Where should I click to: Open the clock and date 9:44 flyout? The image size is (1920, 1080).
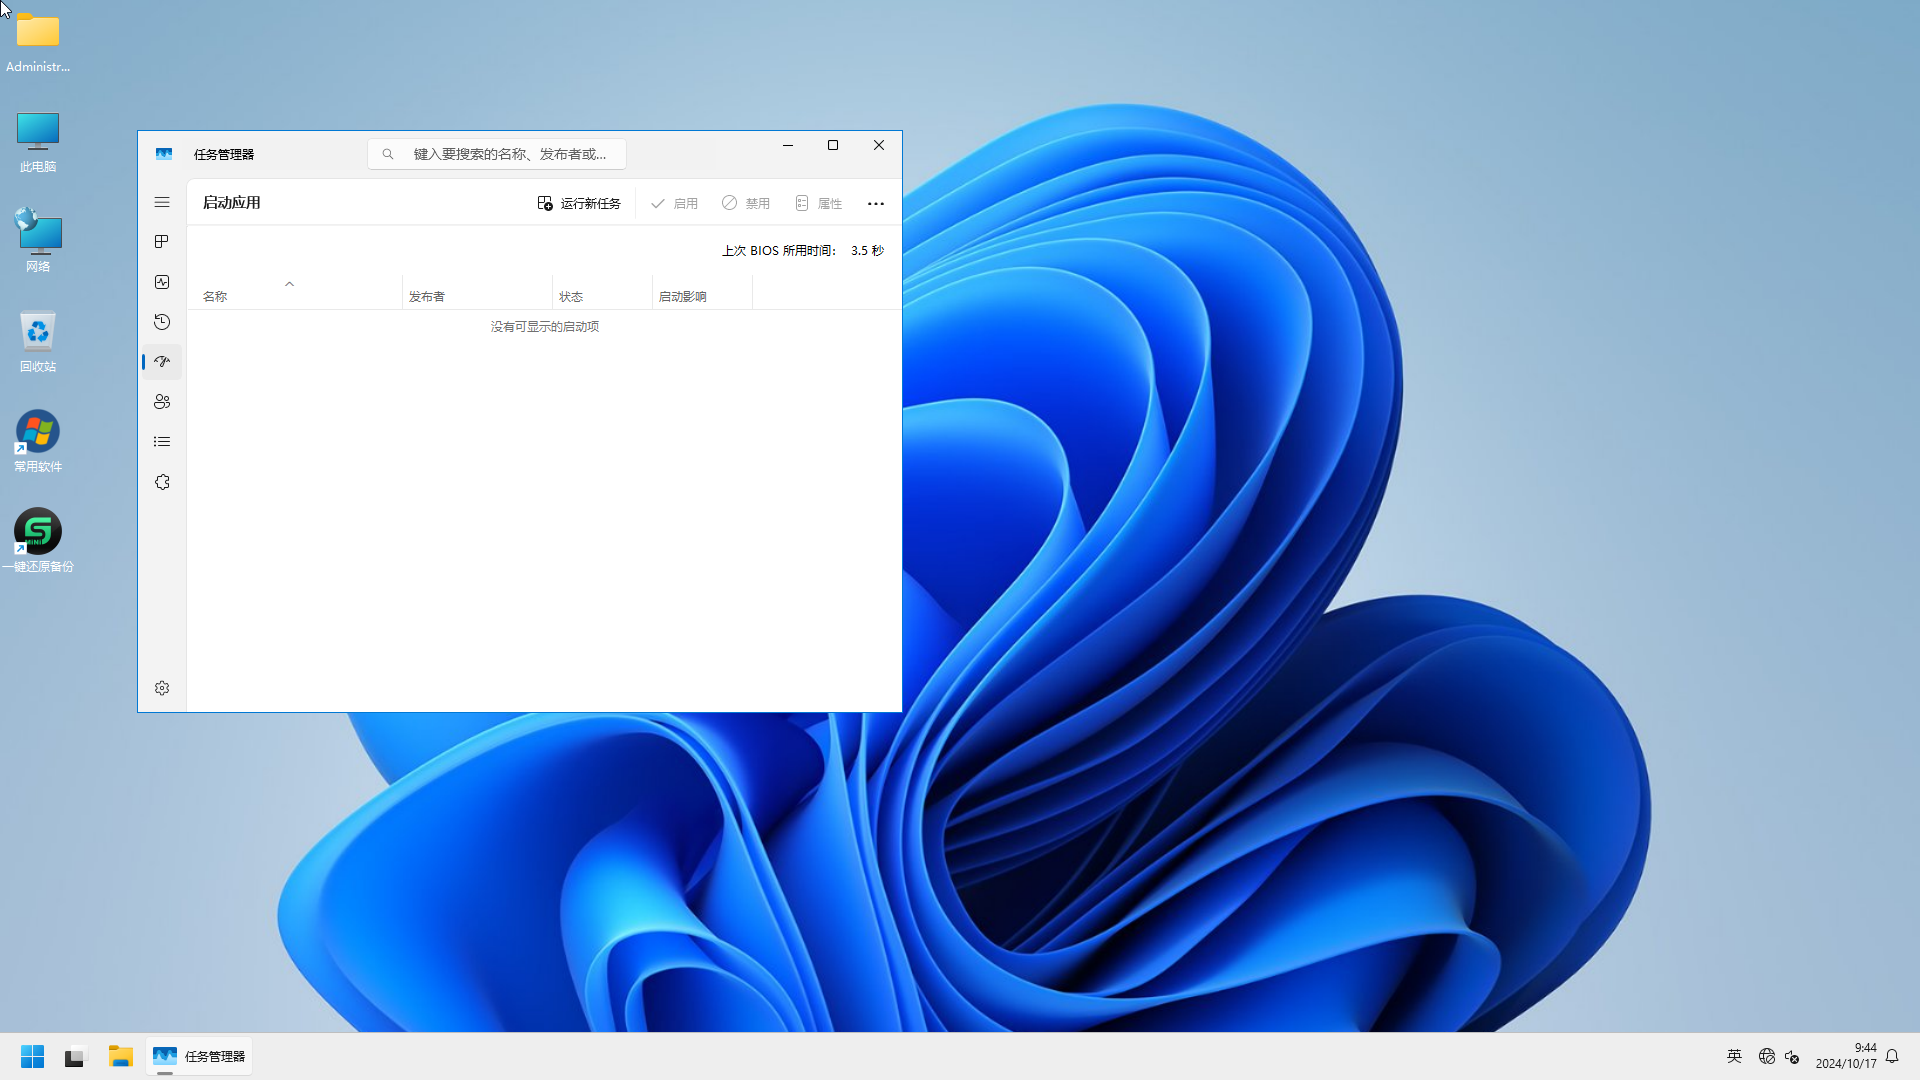[x=1846, y=1056]
